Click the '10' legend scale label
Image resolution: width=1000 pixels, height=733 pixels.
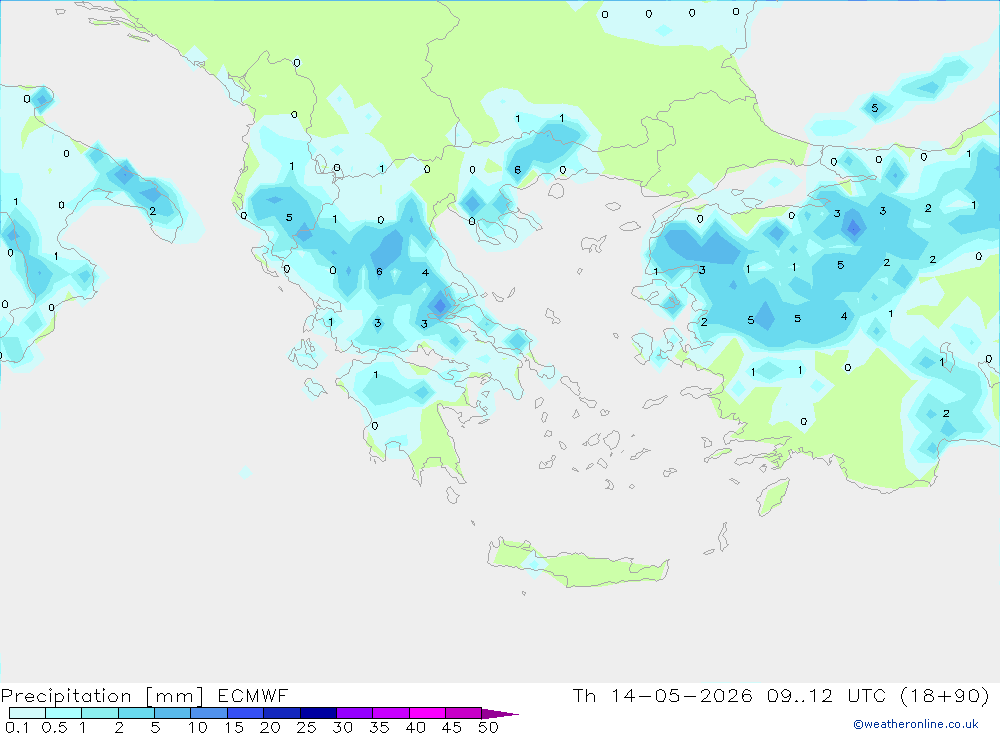198,727
